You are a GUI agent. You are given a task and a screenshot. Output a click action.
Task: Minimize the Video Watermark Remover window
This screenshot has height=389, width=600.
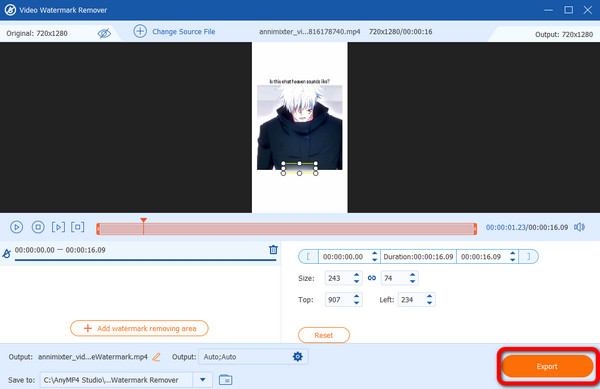coord(549,10)
